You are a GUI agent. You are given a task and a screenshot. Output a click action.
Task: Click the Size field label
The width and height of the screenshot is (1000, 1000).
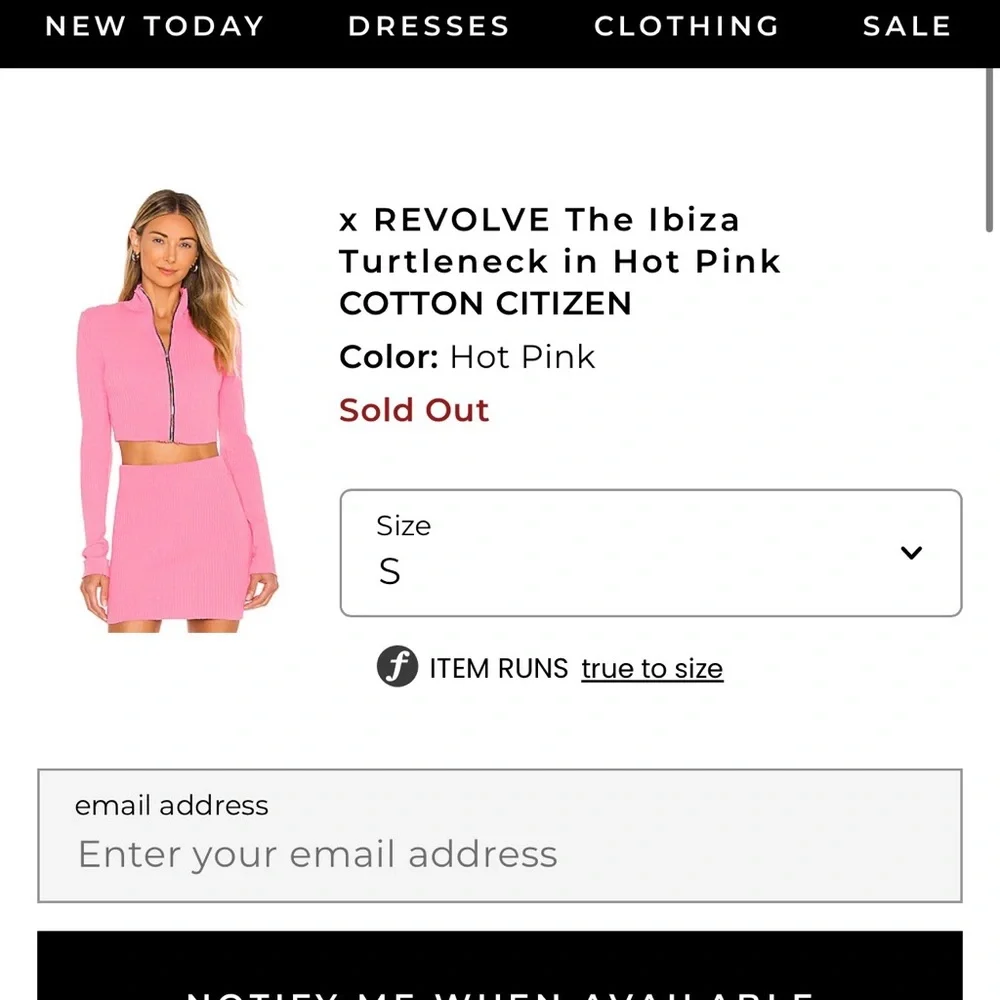(404, 525)
